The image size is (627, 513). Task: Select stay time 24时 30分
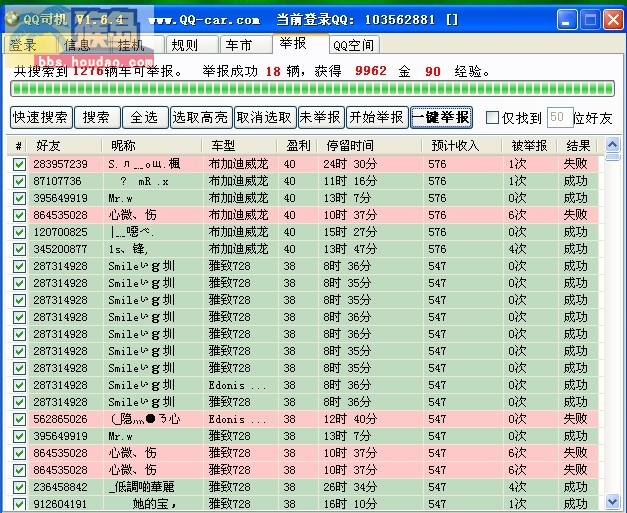pos(350,164)
